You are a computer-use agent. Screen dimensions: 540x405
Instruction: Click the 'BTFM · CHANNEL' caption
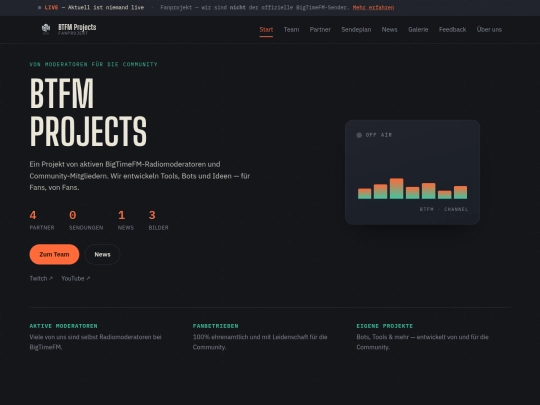pyautogui.click(x=444, y=209)
